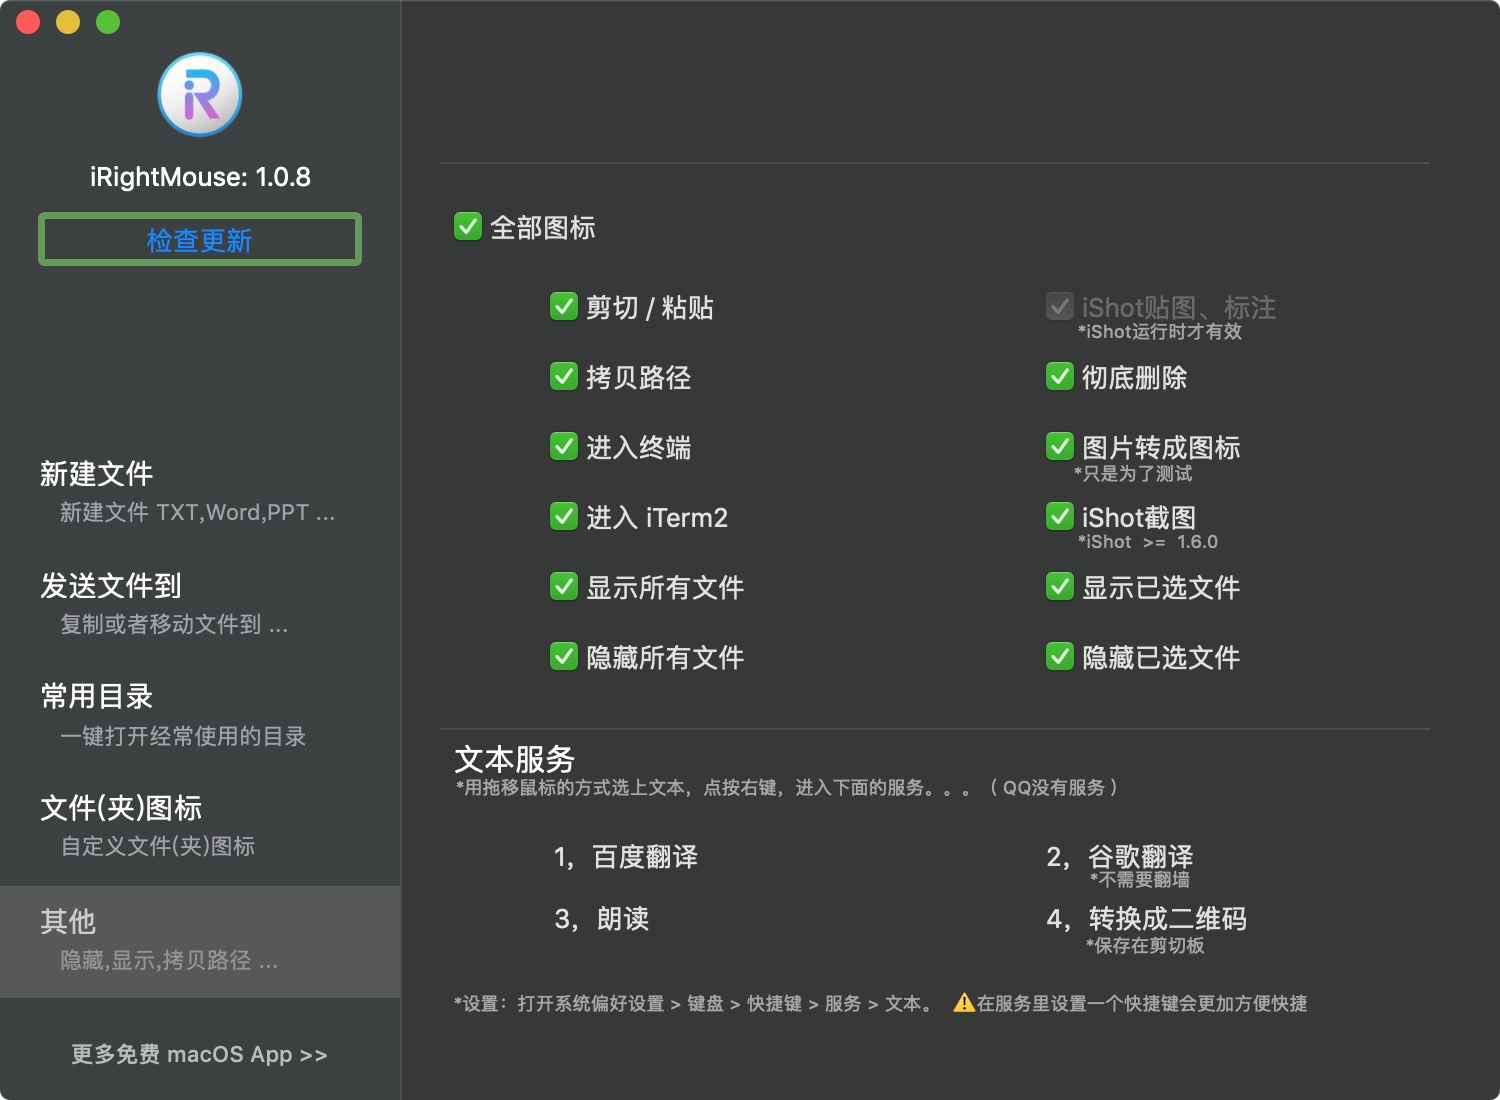Click the *用拖移鼠标的方式选上文本 description line
Viewport: 1500px width, 1100px height.
click(786, 788)
